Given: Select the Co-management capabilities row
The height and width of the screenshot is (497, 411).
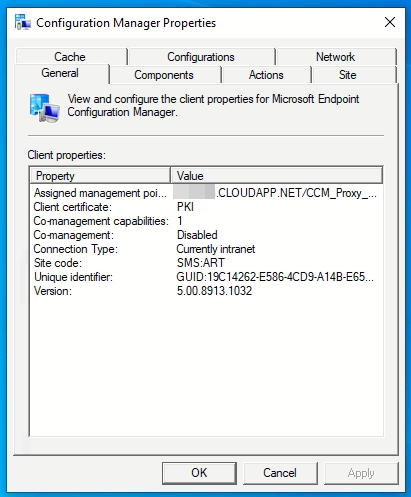Looking at the screenshot, I should [x=206, y=221].
